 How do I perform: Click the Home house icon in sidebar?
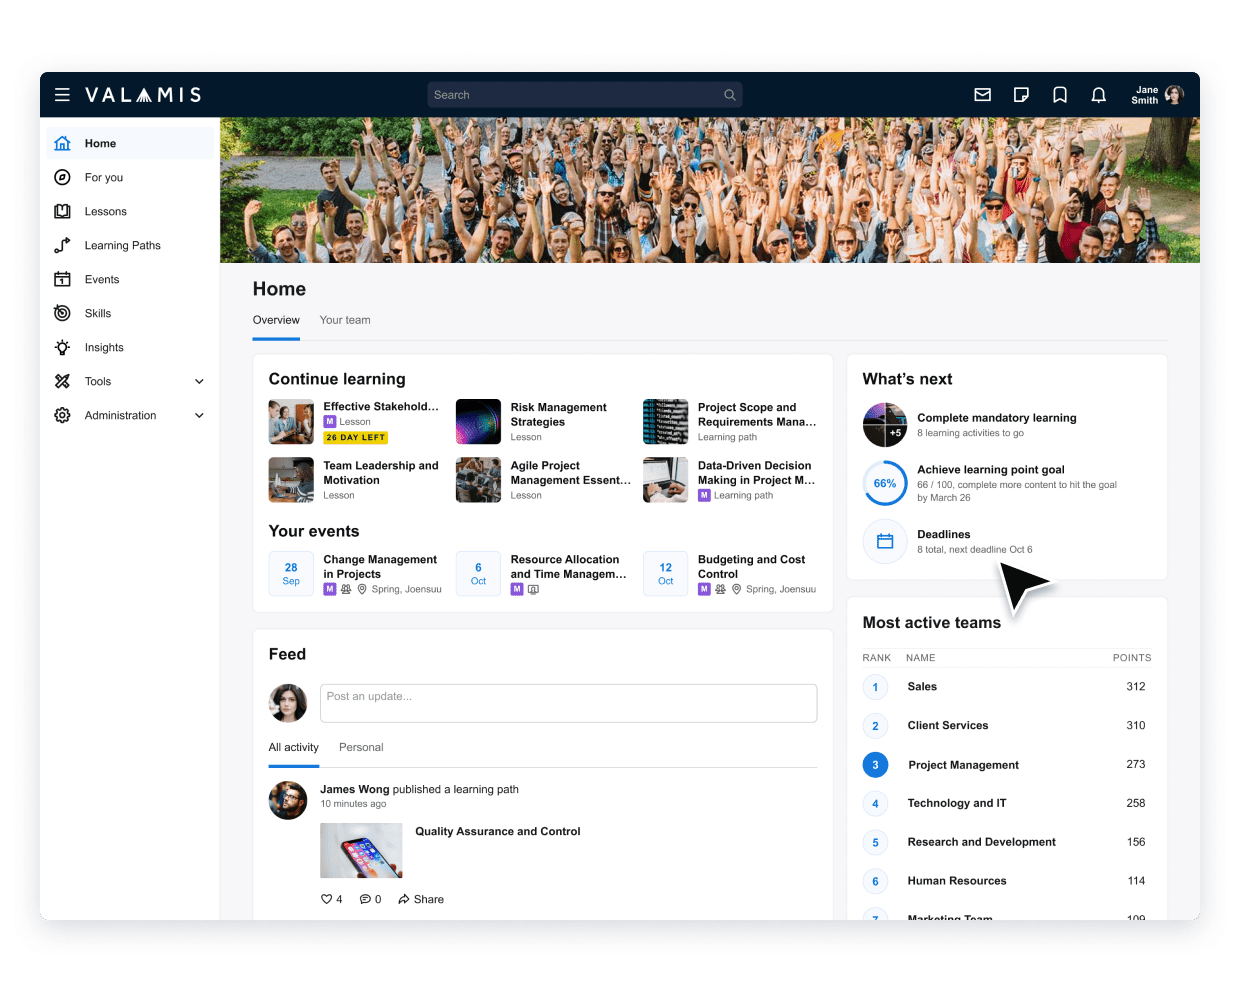tap(62, 143)
